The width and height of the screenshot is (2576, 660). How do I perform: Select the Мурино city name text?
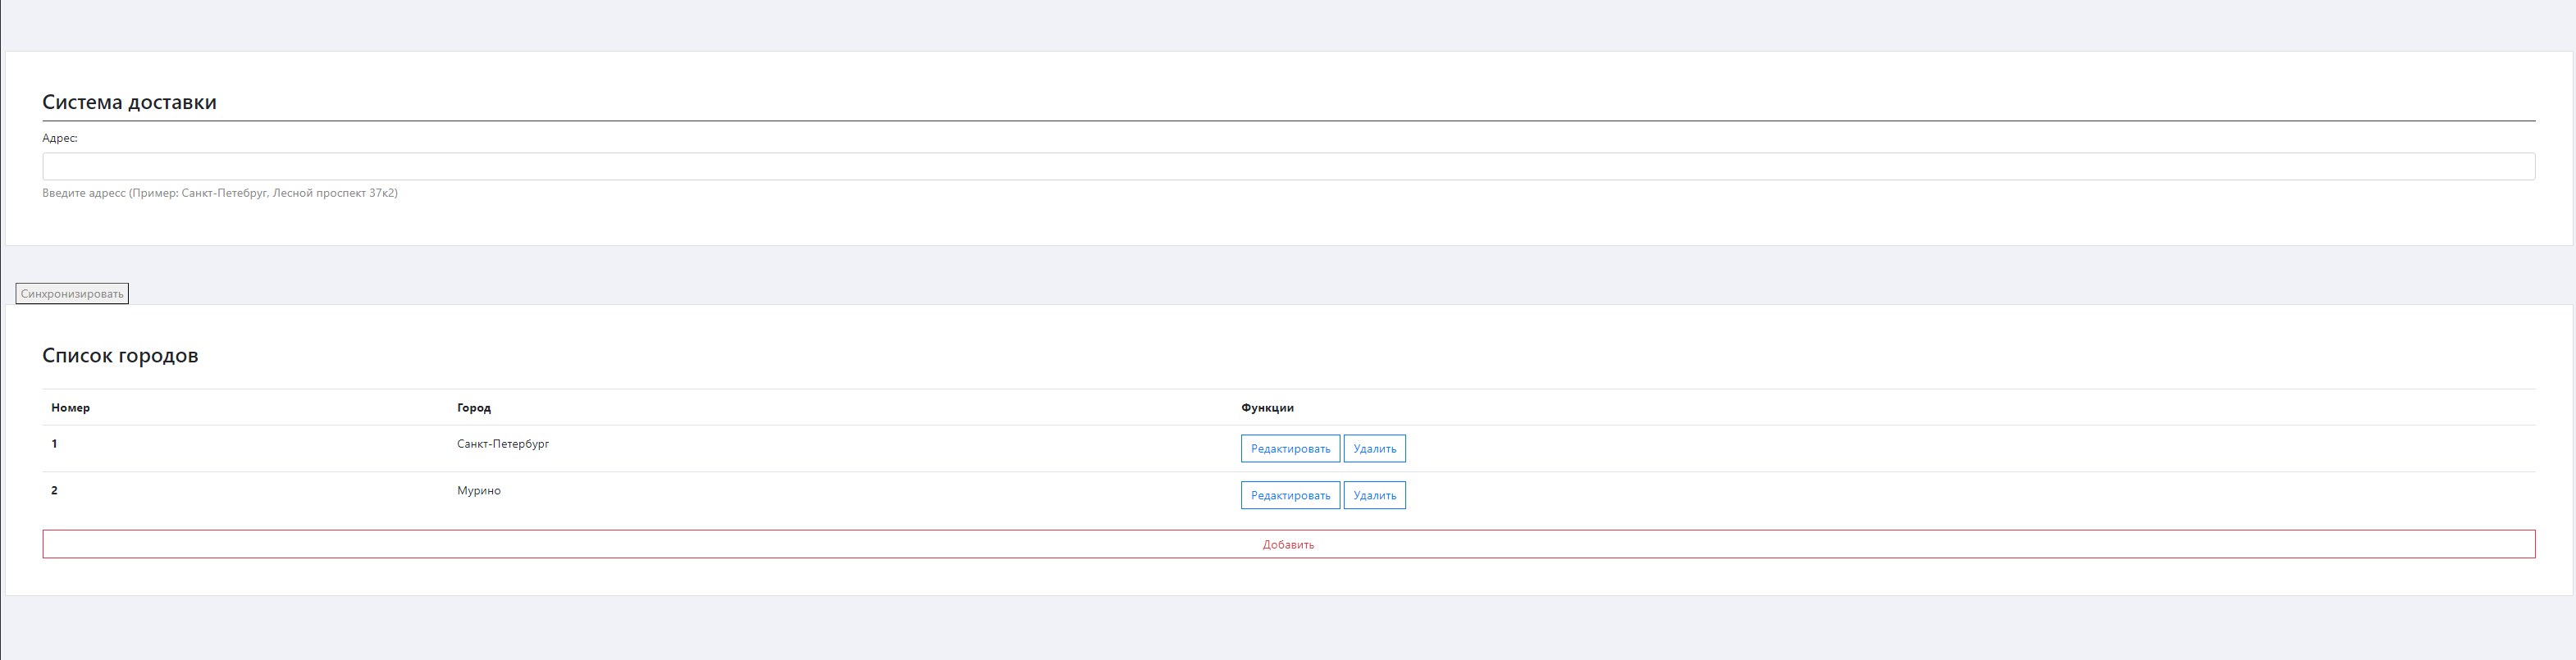(x=479, y=491)
